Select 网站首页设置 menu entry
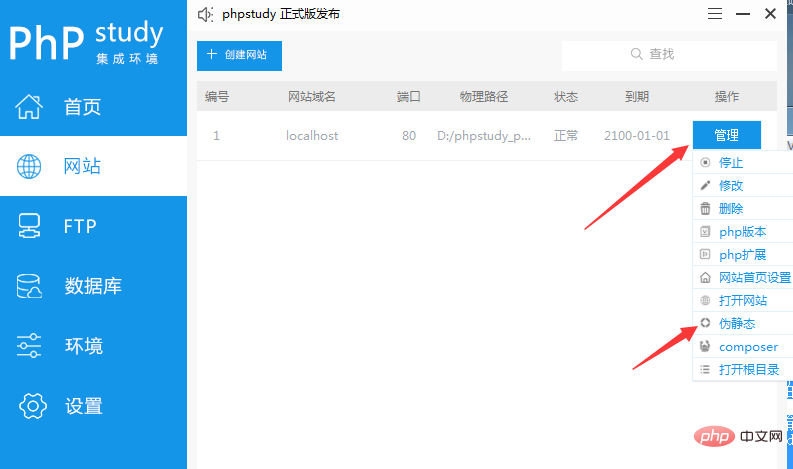This screenshot has width=793, height=469. [743, 277]
